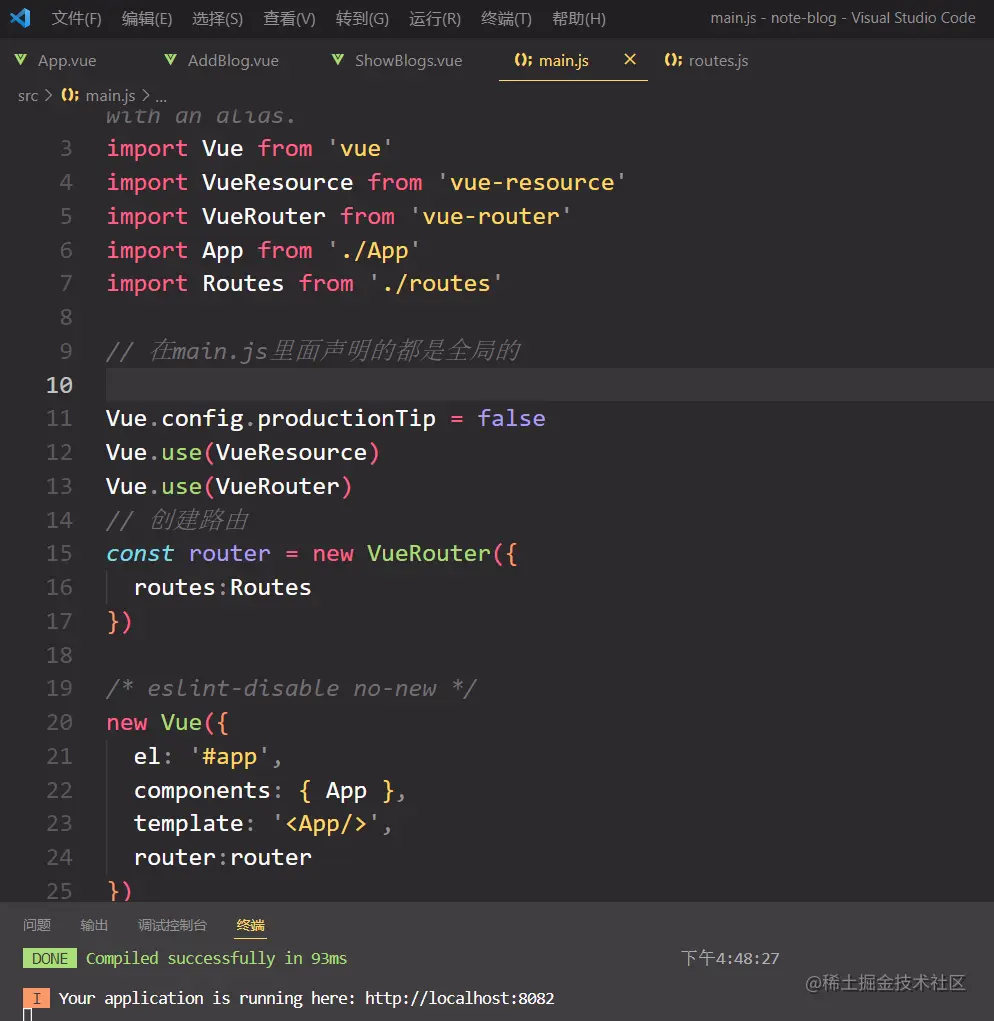Viewport: 994px width, 1021px height.
Task: Open the 帮助(H) menu
Action: (x=578, y=18)
